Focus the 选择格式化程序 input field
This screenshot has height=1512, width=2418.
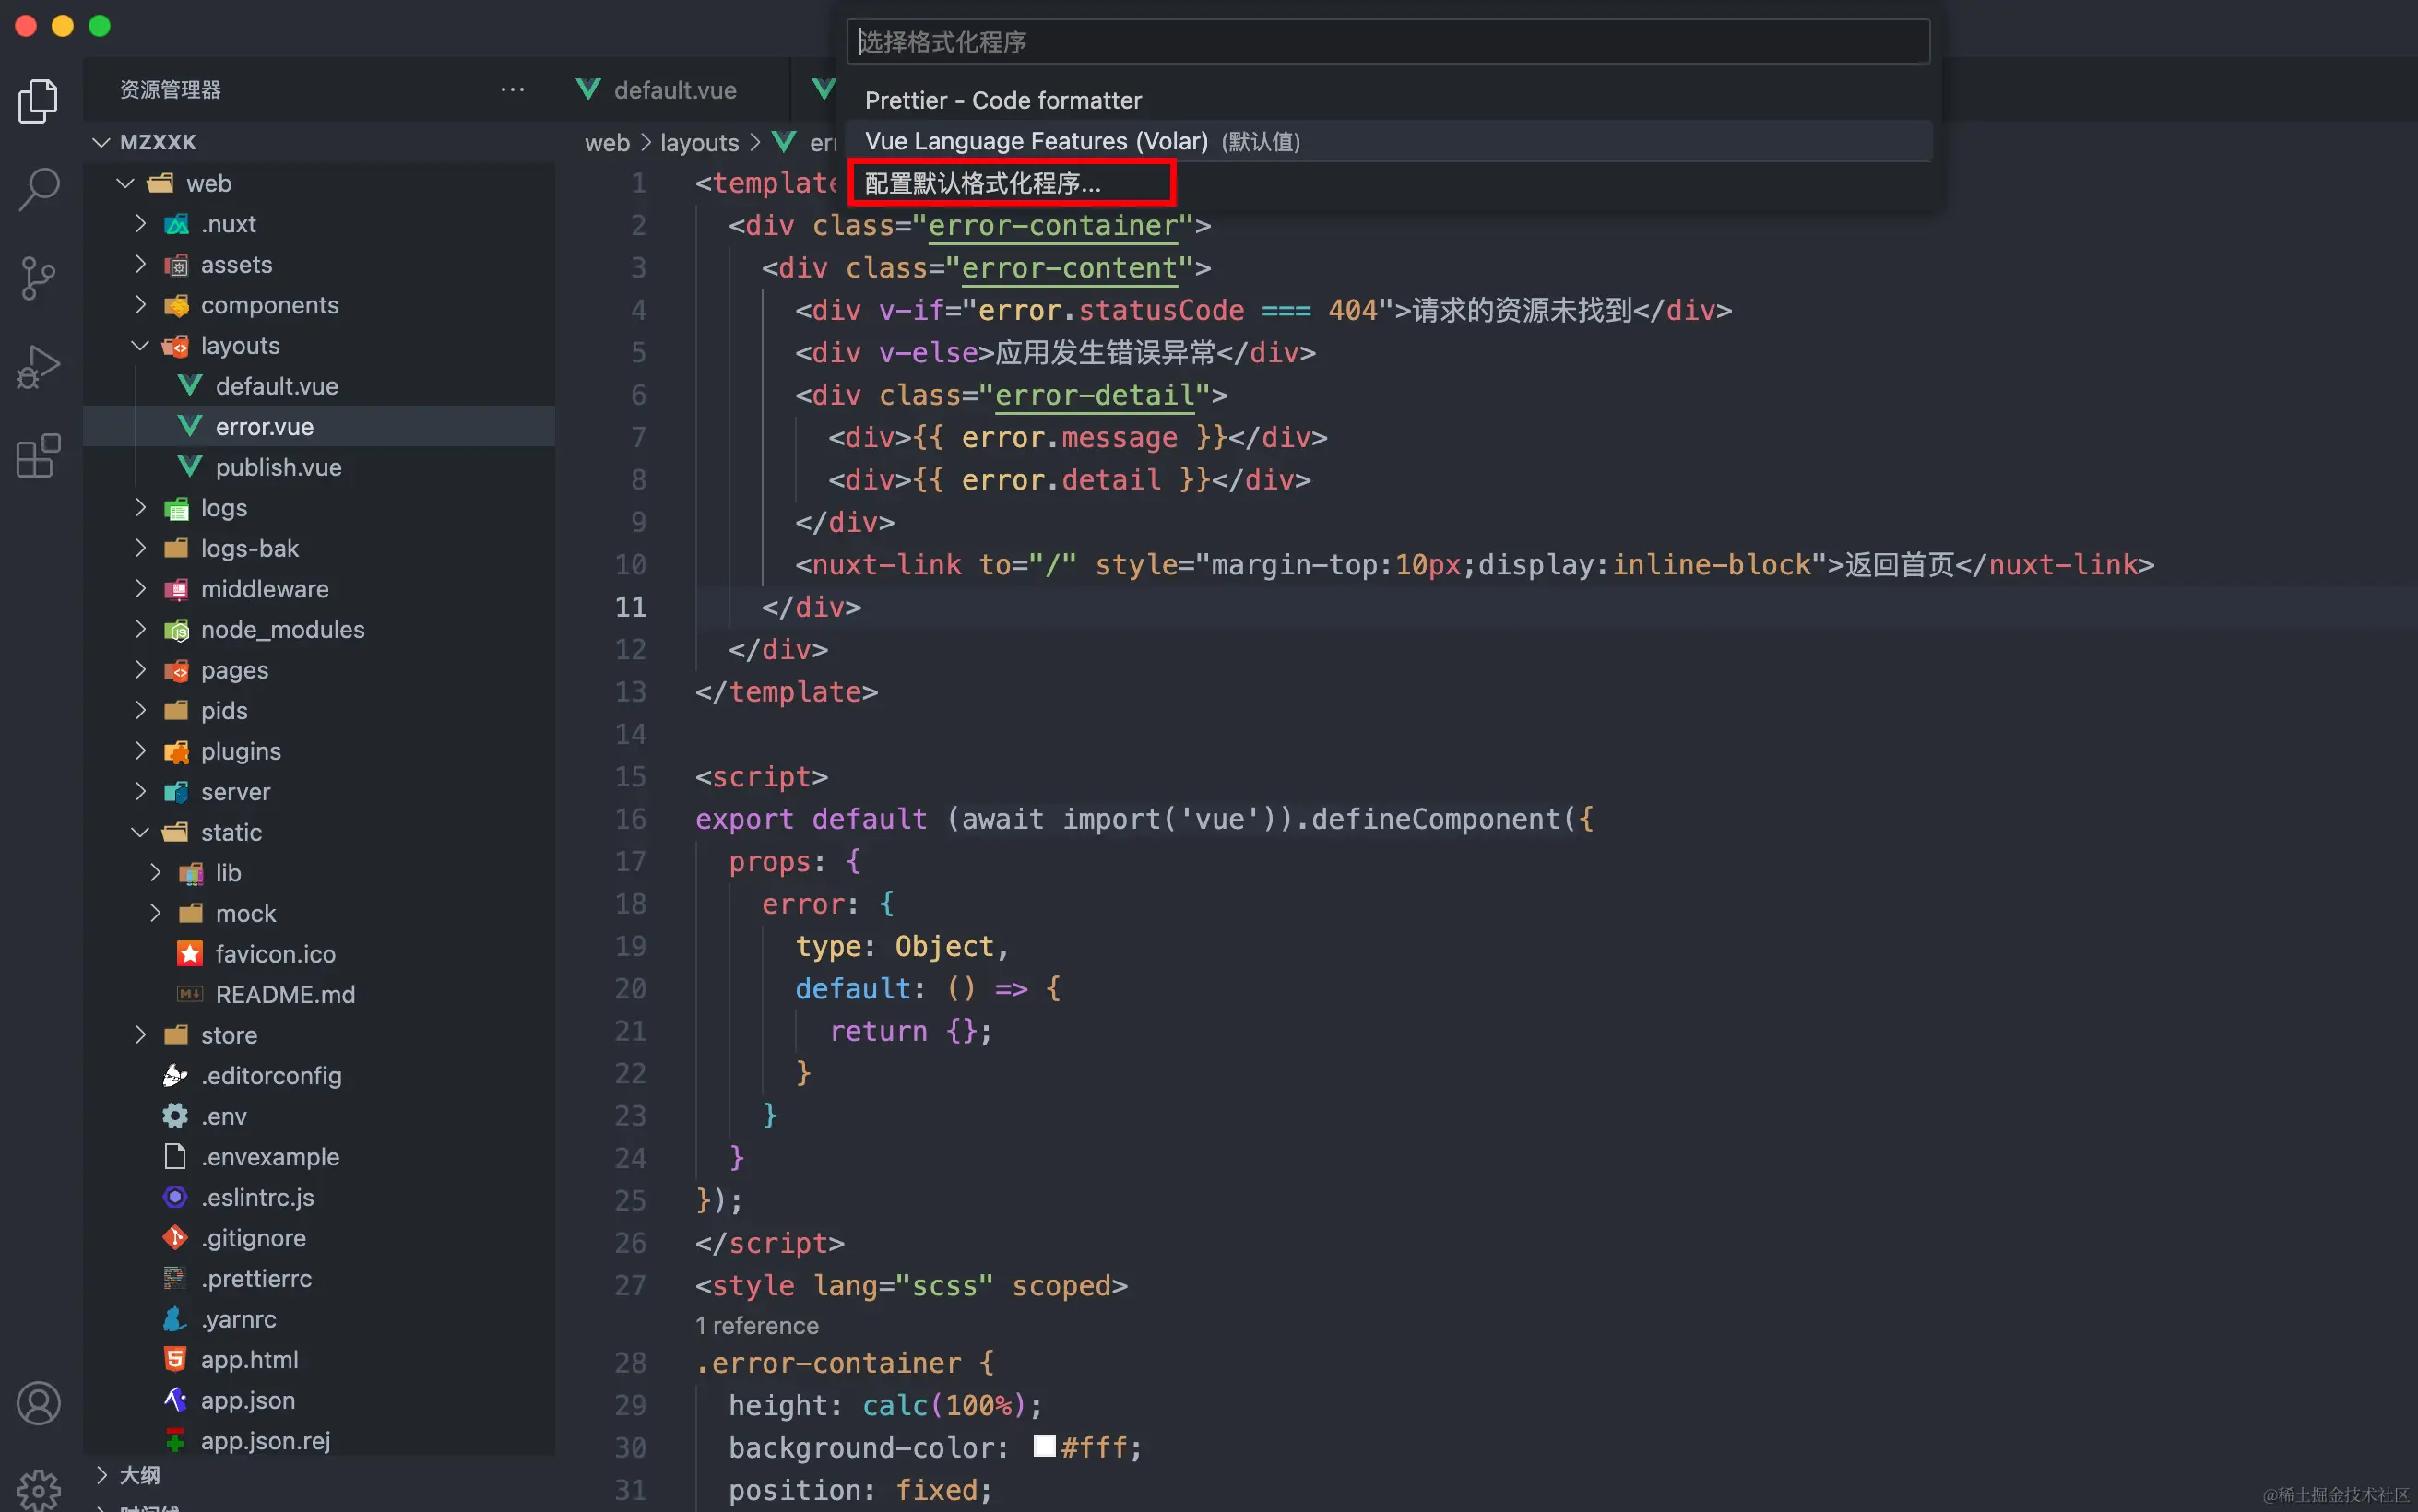tap(1387, 42)
